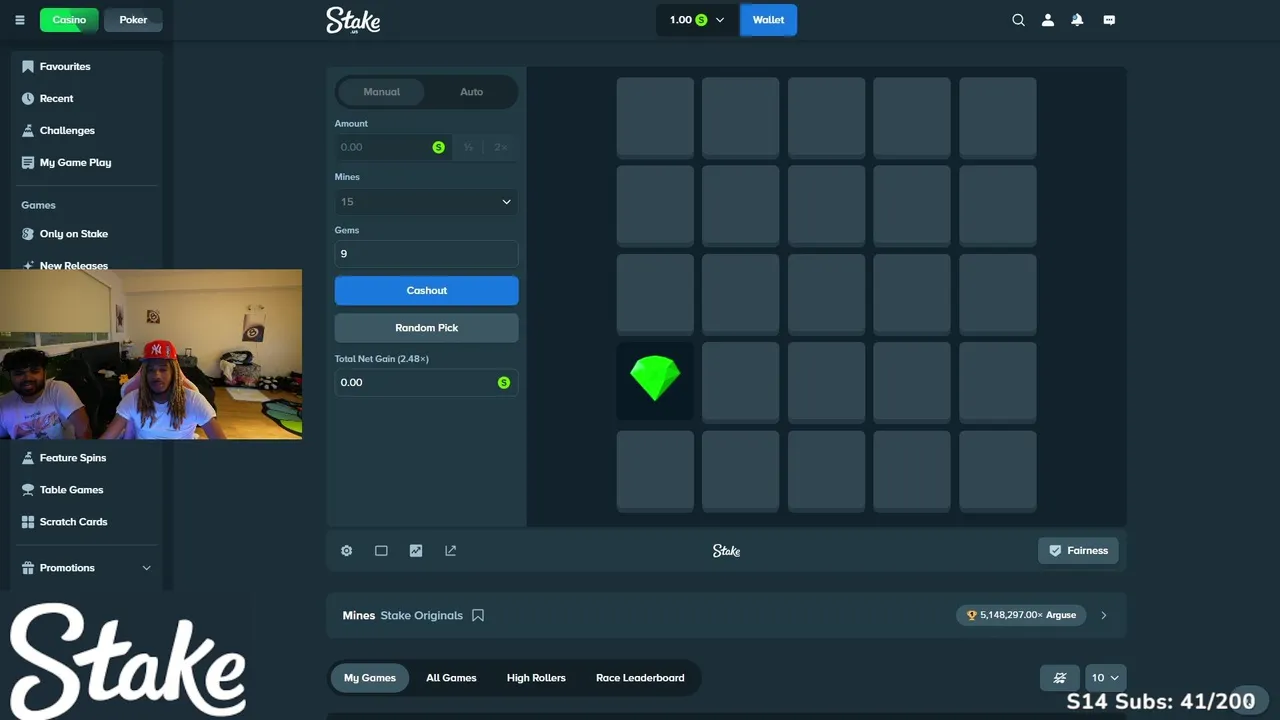Reveal the bottom-right mines tile
Image resolution: width=1280 pixels, height=720 pixels.
(x=997, y=470)
